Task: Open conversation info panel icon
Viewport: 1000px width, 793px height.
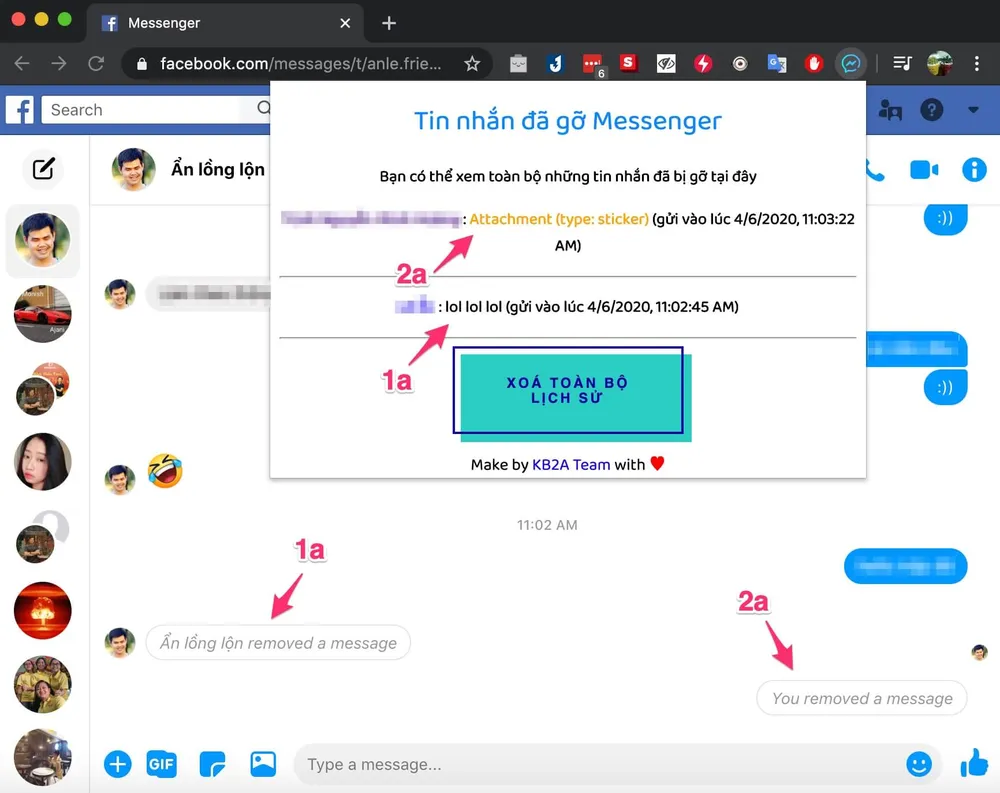Action: pyautogui.click(x=974, y=170)
